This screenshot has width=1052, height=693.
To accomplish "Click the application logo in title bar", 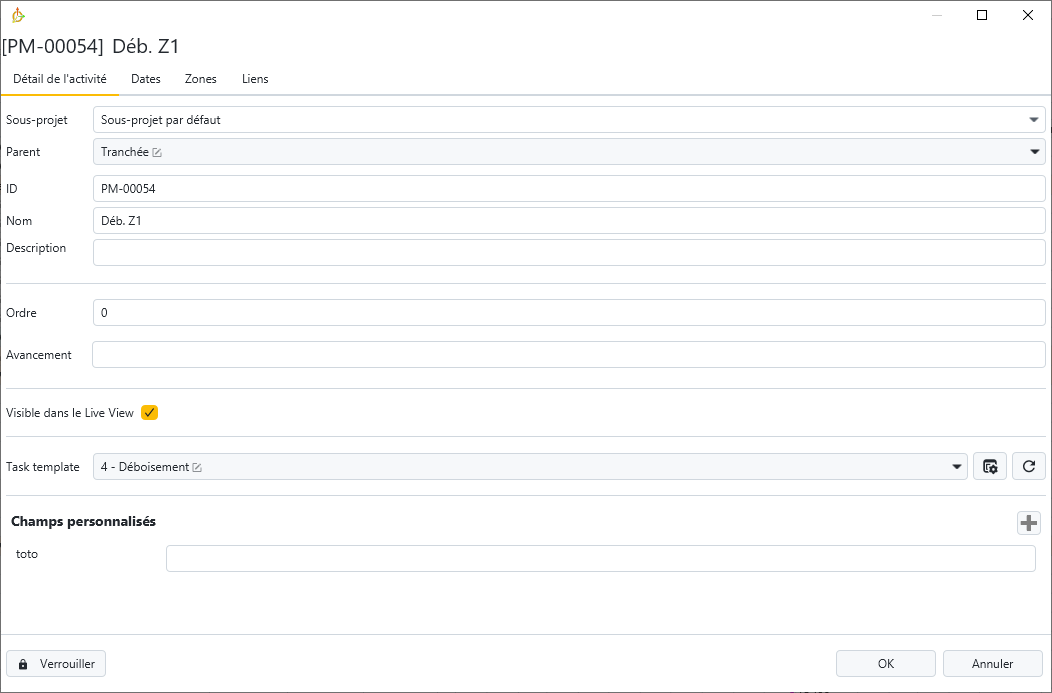I will tap(18, 15).
